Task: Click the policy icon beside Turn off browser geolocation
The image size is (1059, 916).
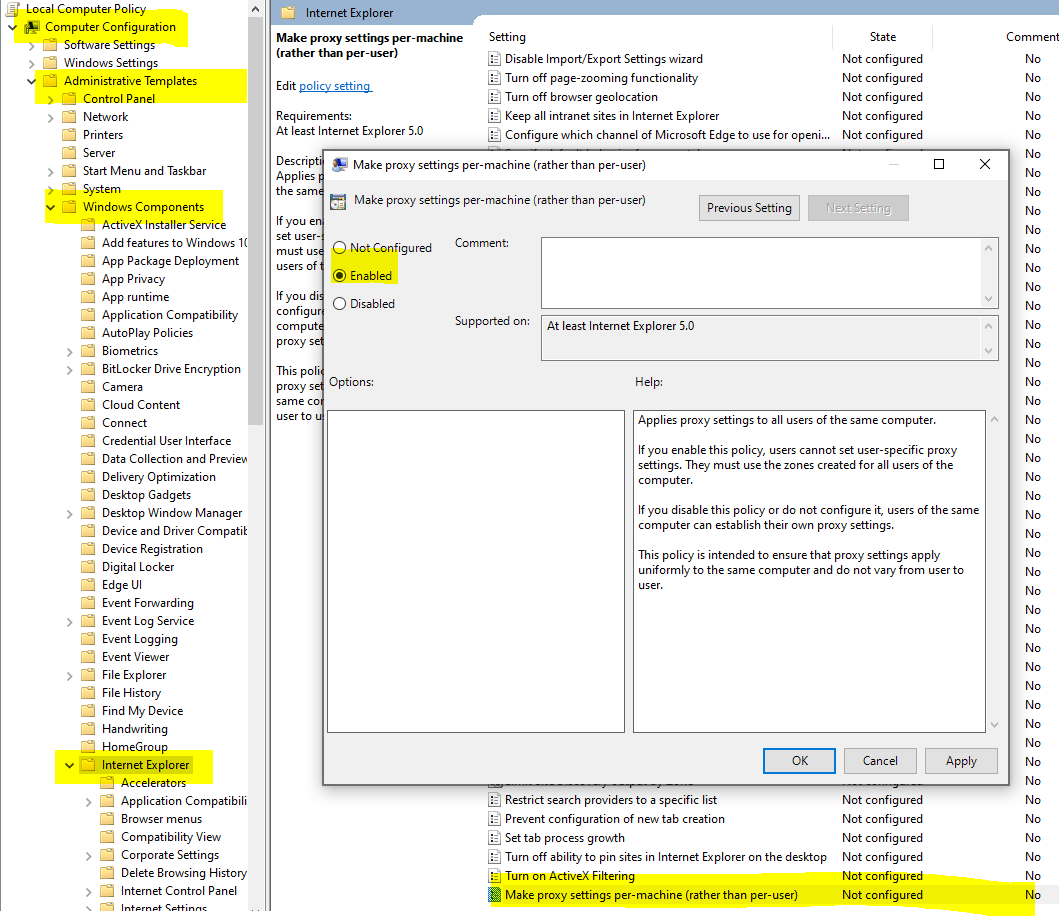Action: pyautogui.click(x=494, y=97)
